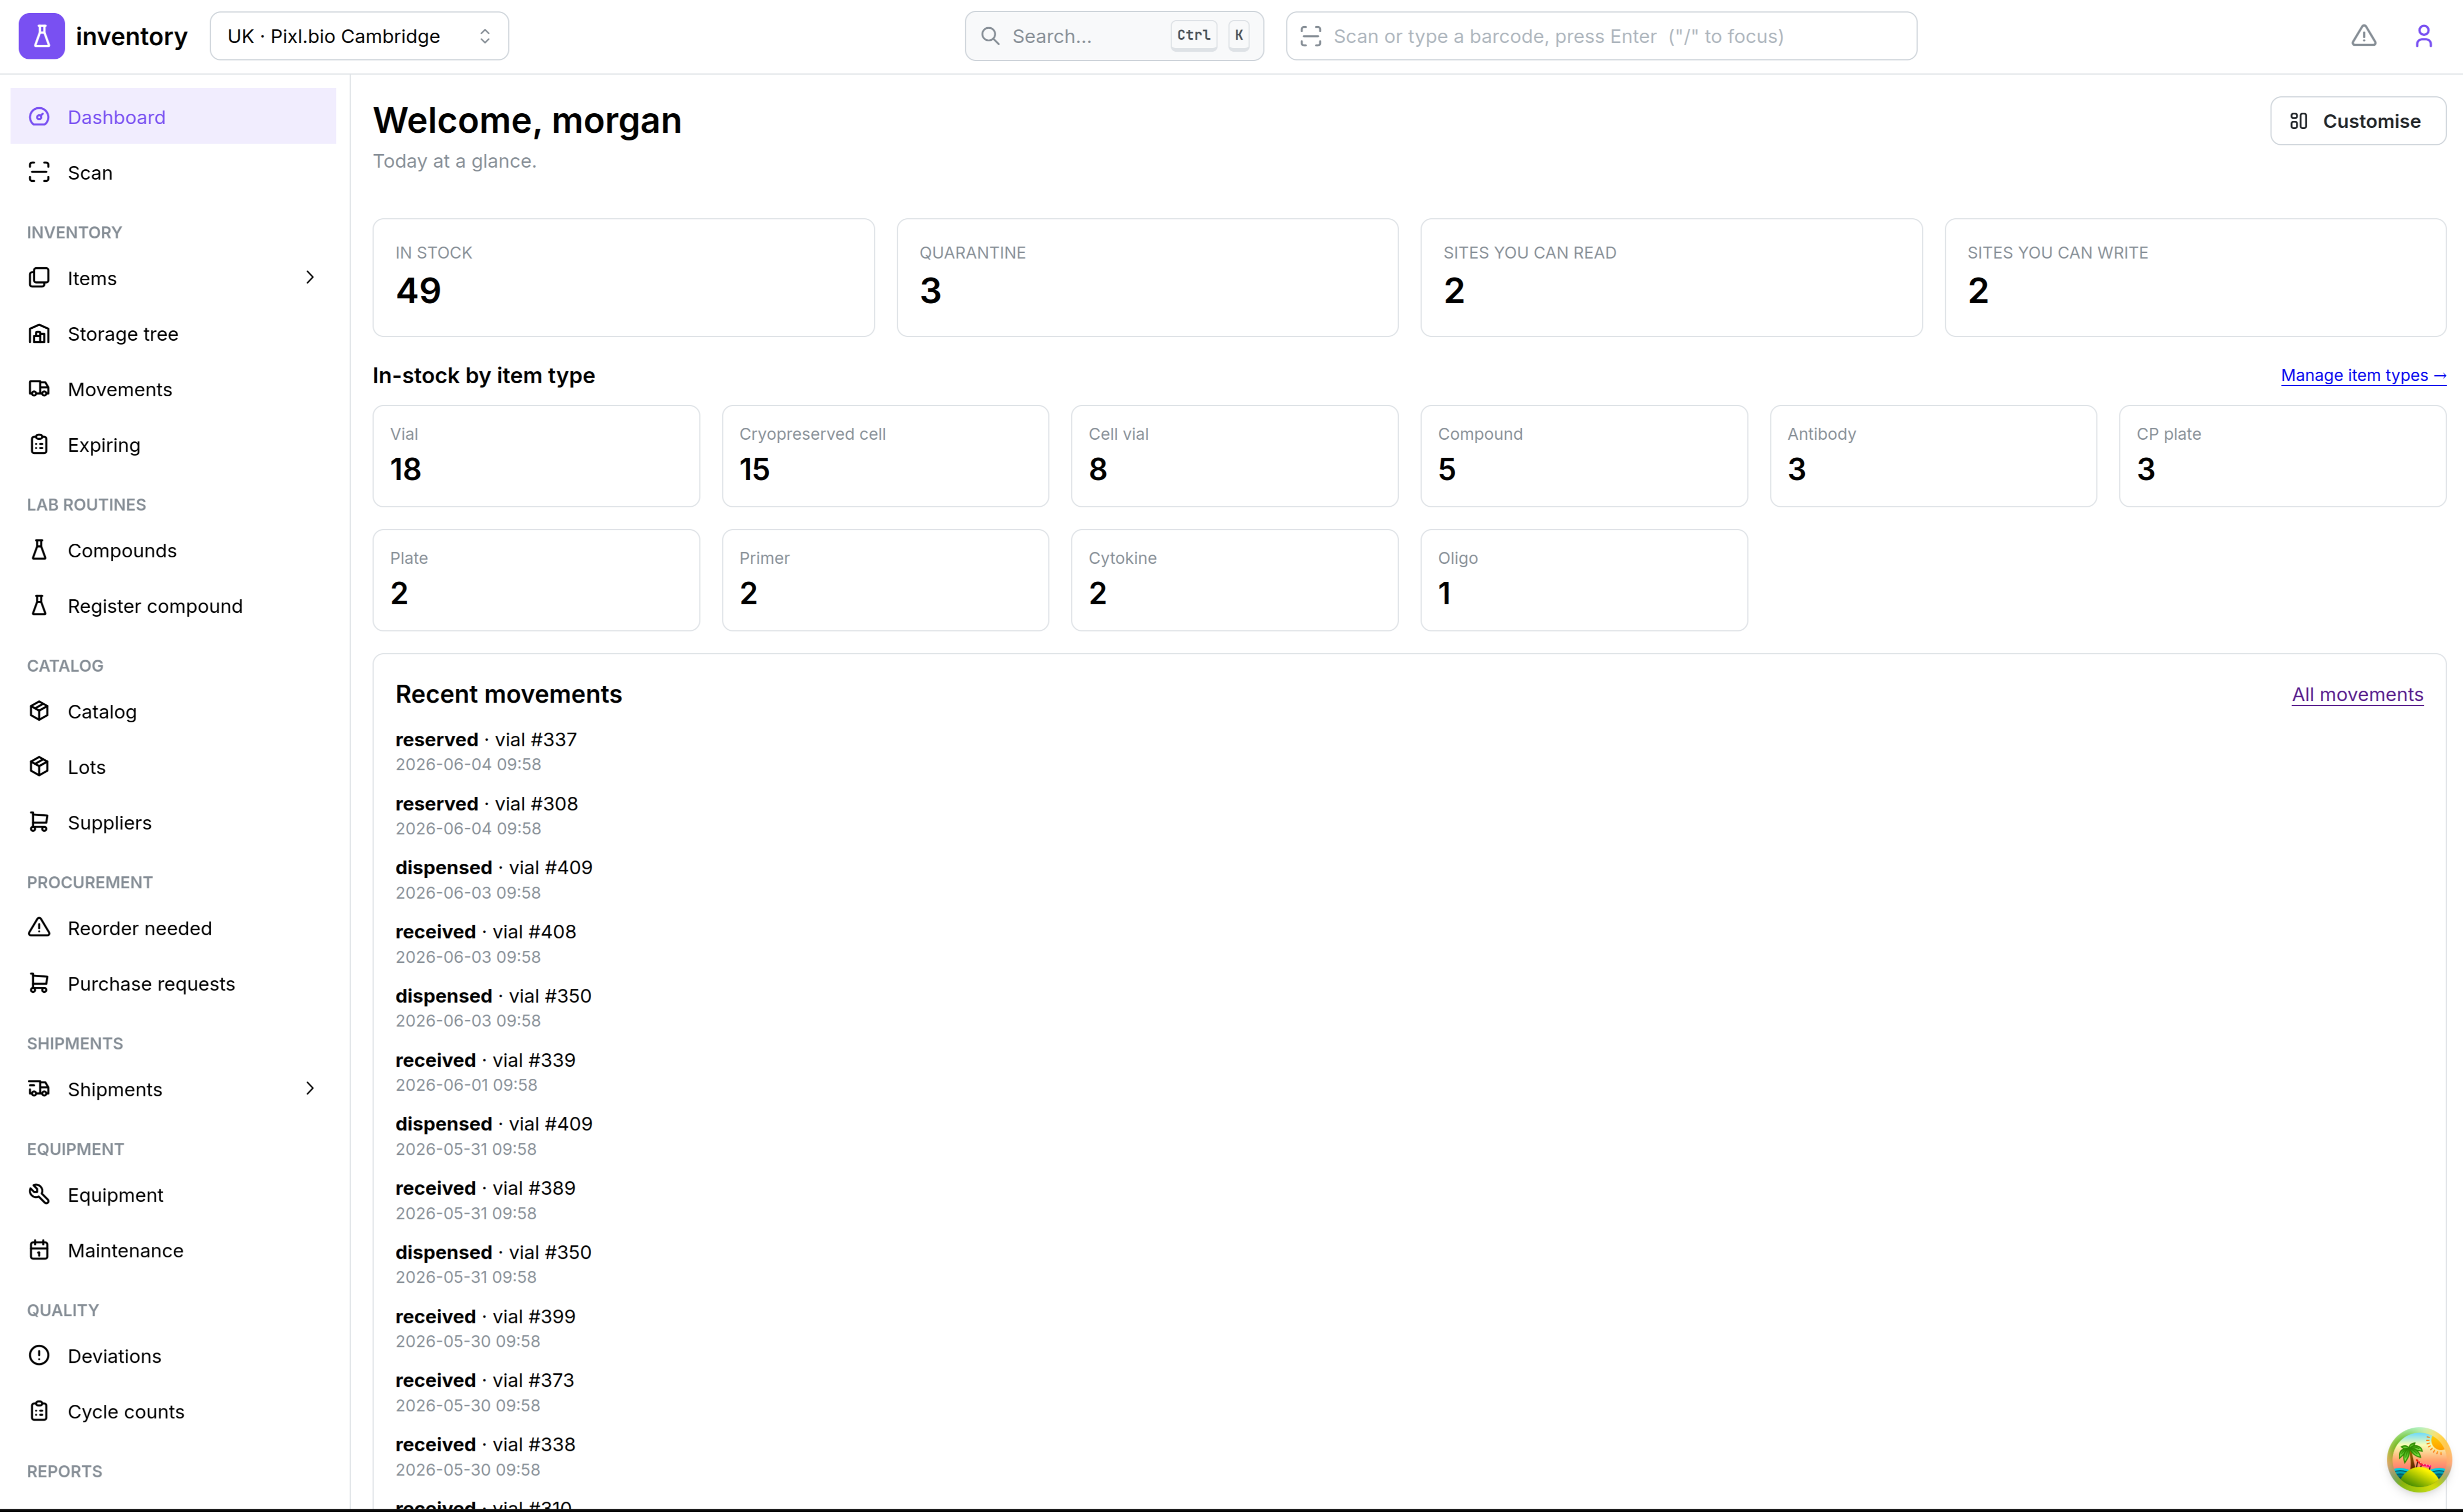Click the Movements truck icon
Screen dimensions: 2463x1512
point(39,389)
